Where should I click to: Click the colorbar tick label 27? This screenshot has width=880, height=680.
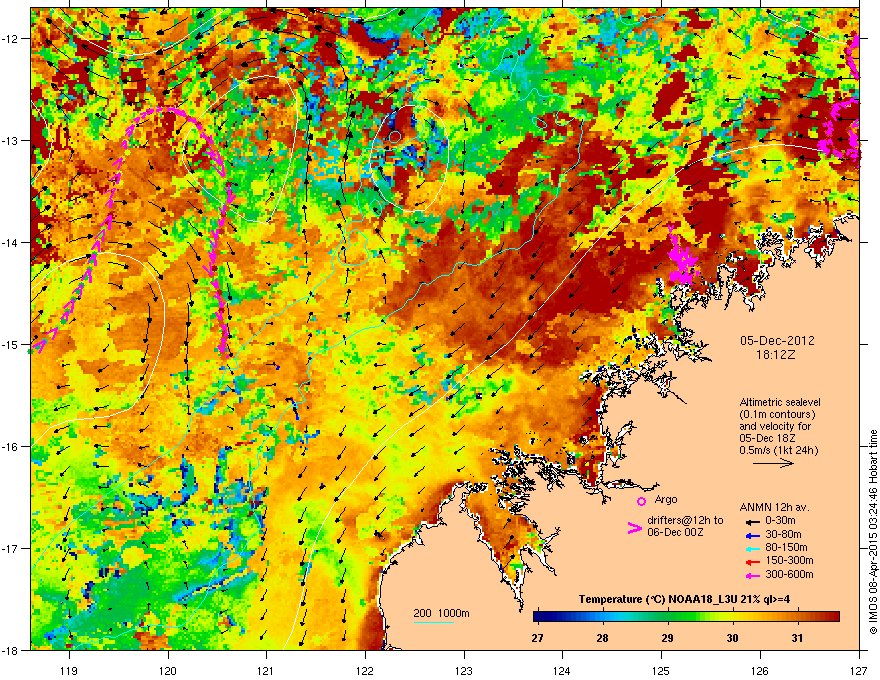[x=537, y=638]
